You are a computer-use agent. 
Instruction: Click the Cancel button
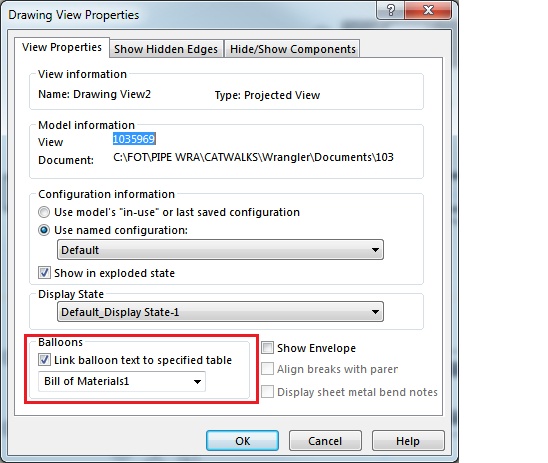pos(325,441)
